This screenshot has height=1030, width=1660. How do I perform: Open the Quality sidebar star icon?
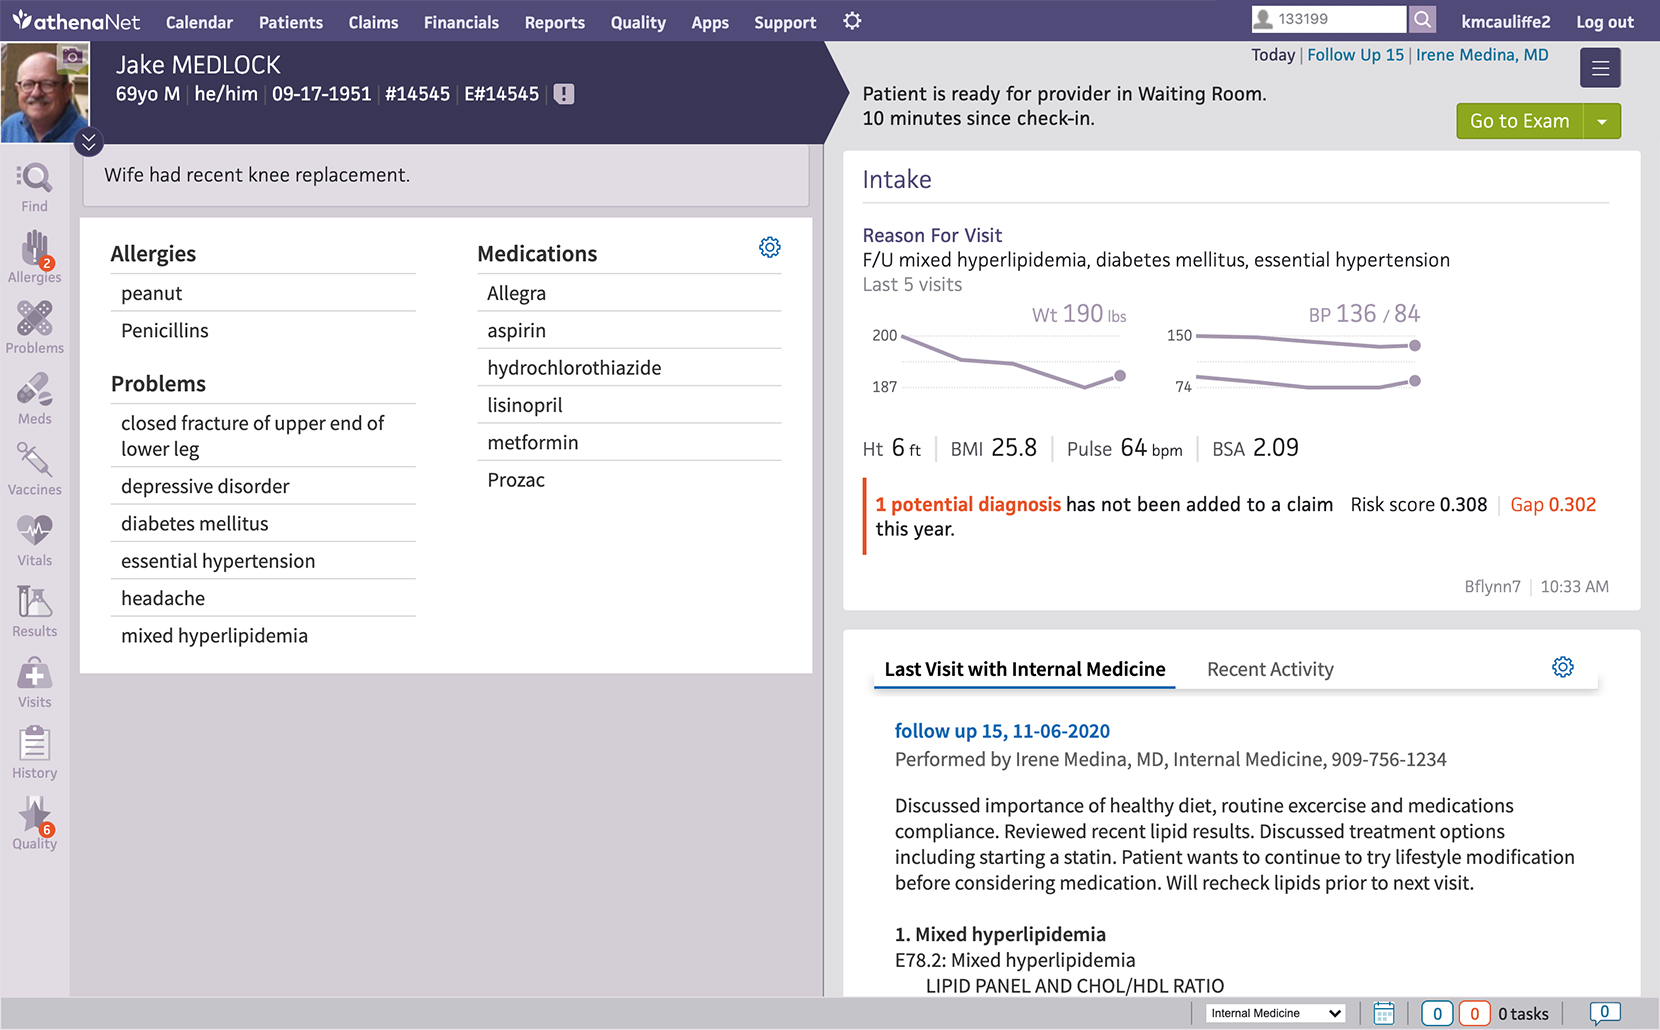pos(34,824)
